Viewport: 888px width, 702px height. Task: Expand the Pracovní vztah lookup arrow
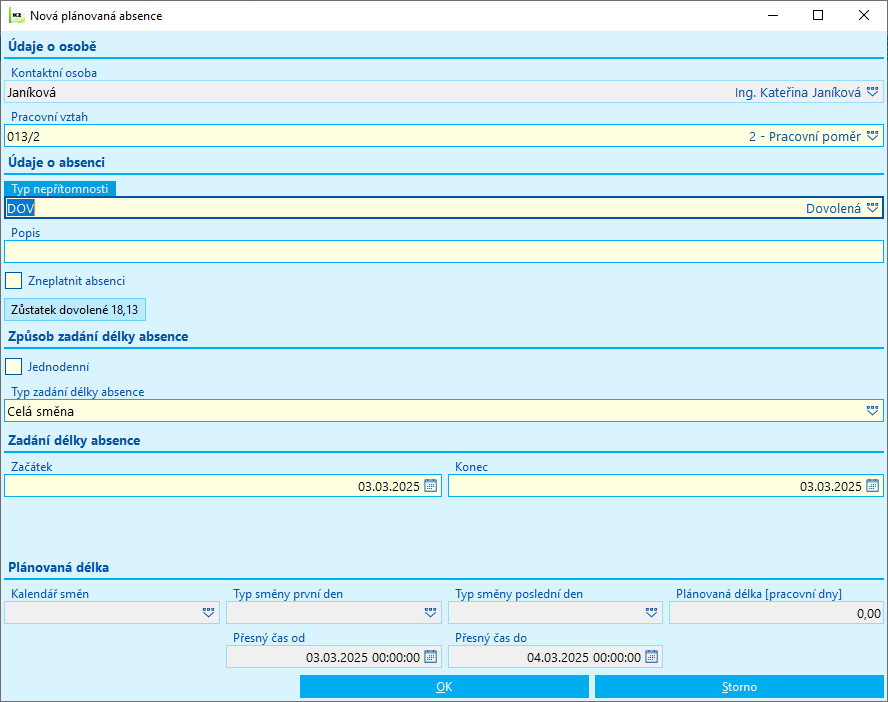(x=872, y=136)
